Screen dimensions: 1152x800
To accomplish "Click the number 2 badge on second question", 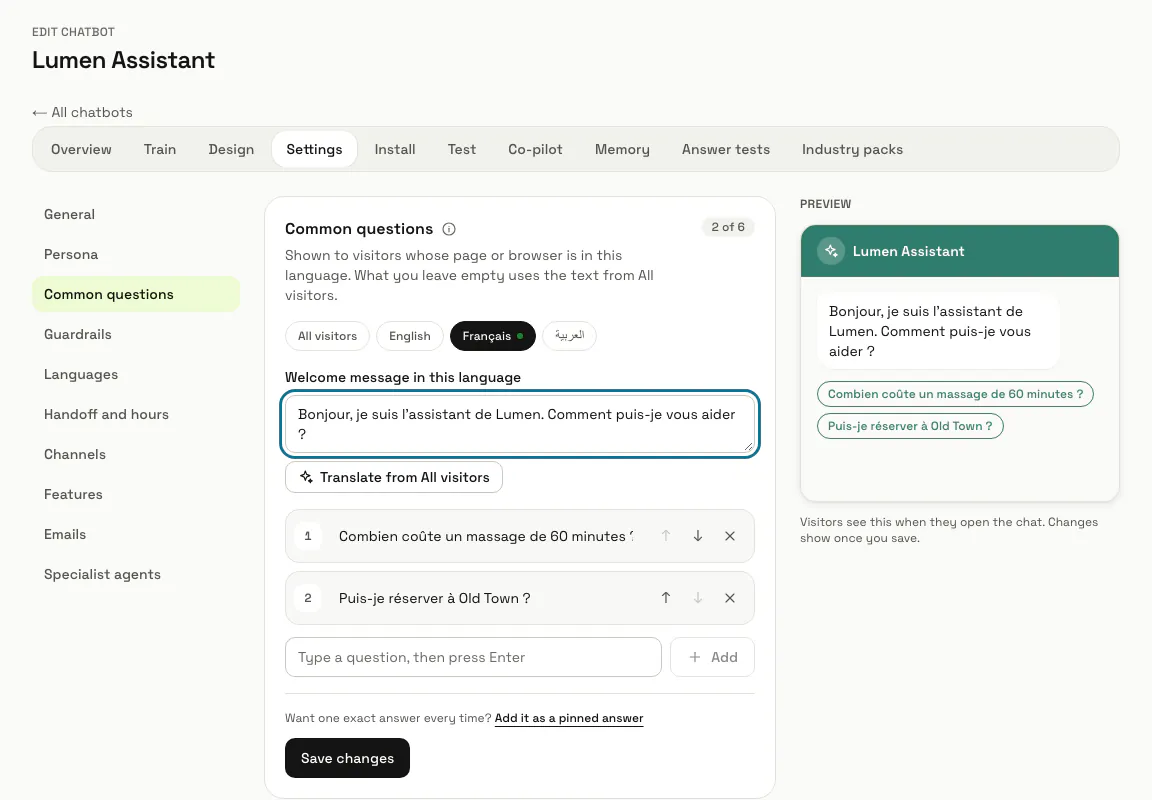I will [x=308, y=598].
